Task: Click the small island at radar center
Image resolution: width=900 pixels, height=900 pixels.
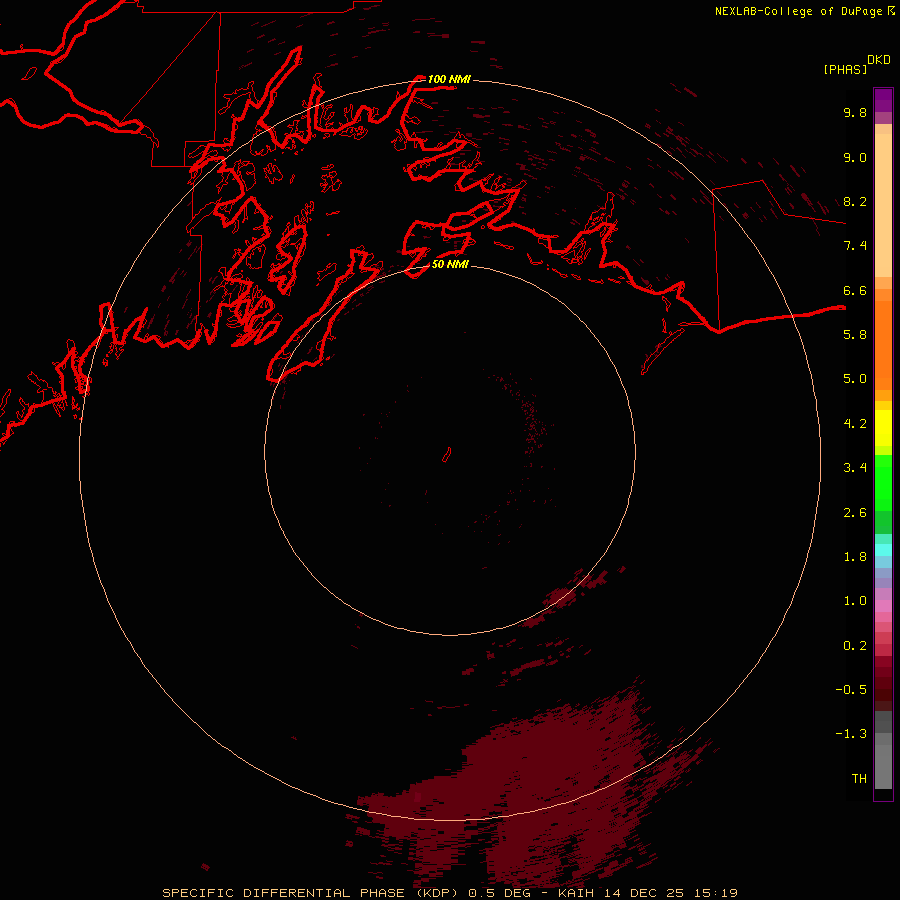Action: coord(447,455)
